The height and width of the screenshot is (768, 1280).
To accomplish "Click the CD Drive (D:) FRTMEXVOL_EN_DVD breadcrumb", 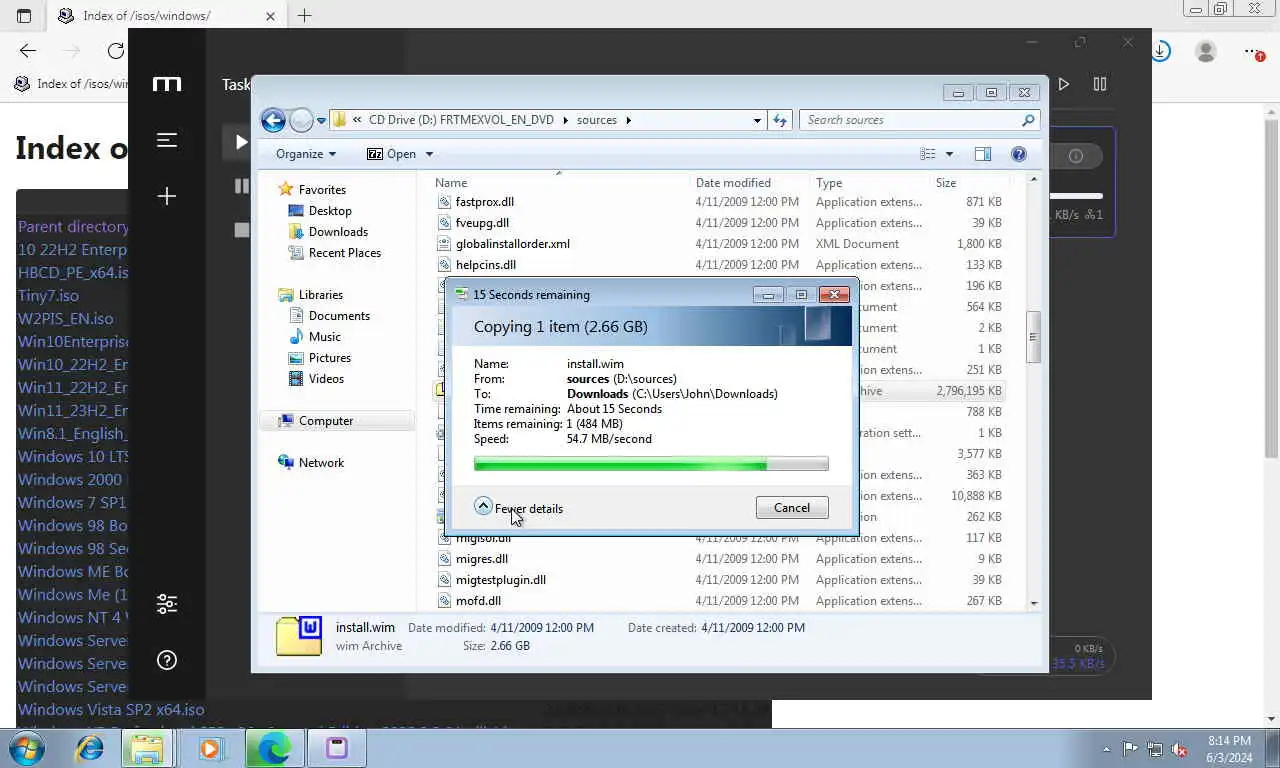I will pos(461,120).
